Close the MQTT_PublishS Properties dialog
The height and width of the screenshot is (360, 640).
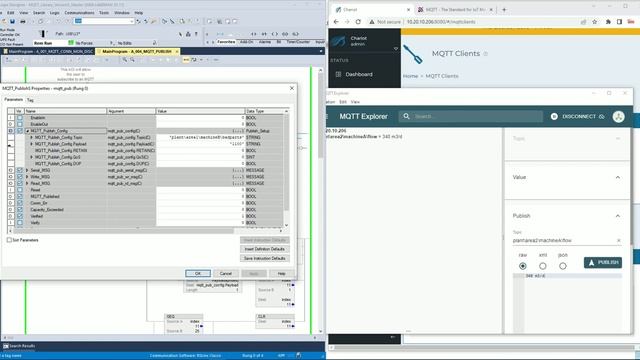(291, 88)
